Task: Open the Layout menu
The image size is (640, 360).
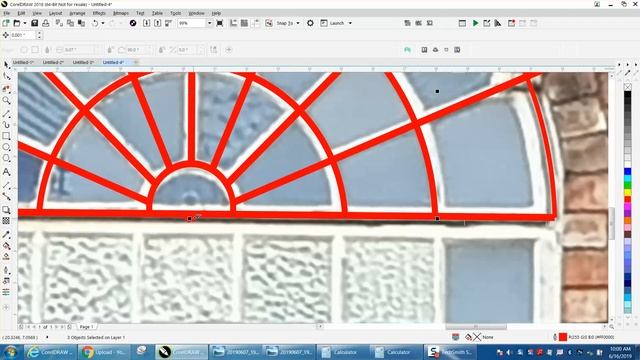Action: [56, 13]
